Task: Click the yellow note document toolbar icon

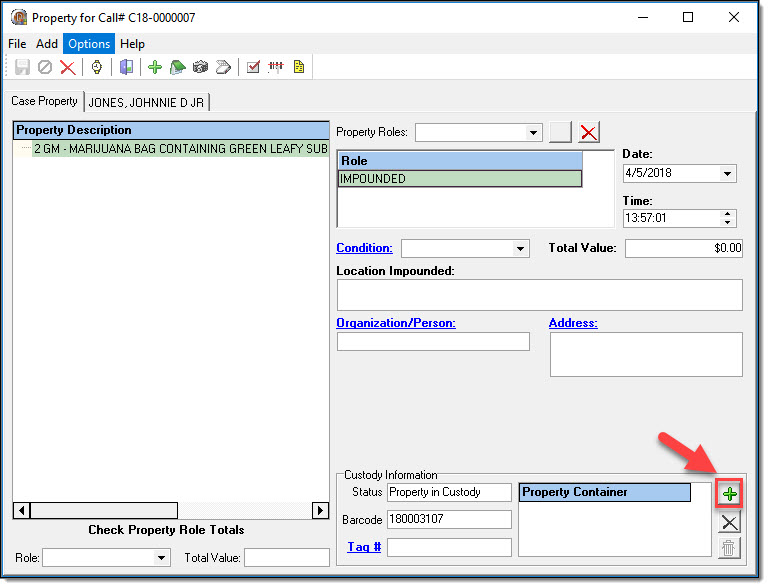Action: click(x=298, y=67)
